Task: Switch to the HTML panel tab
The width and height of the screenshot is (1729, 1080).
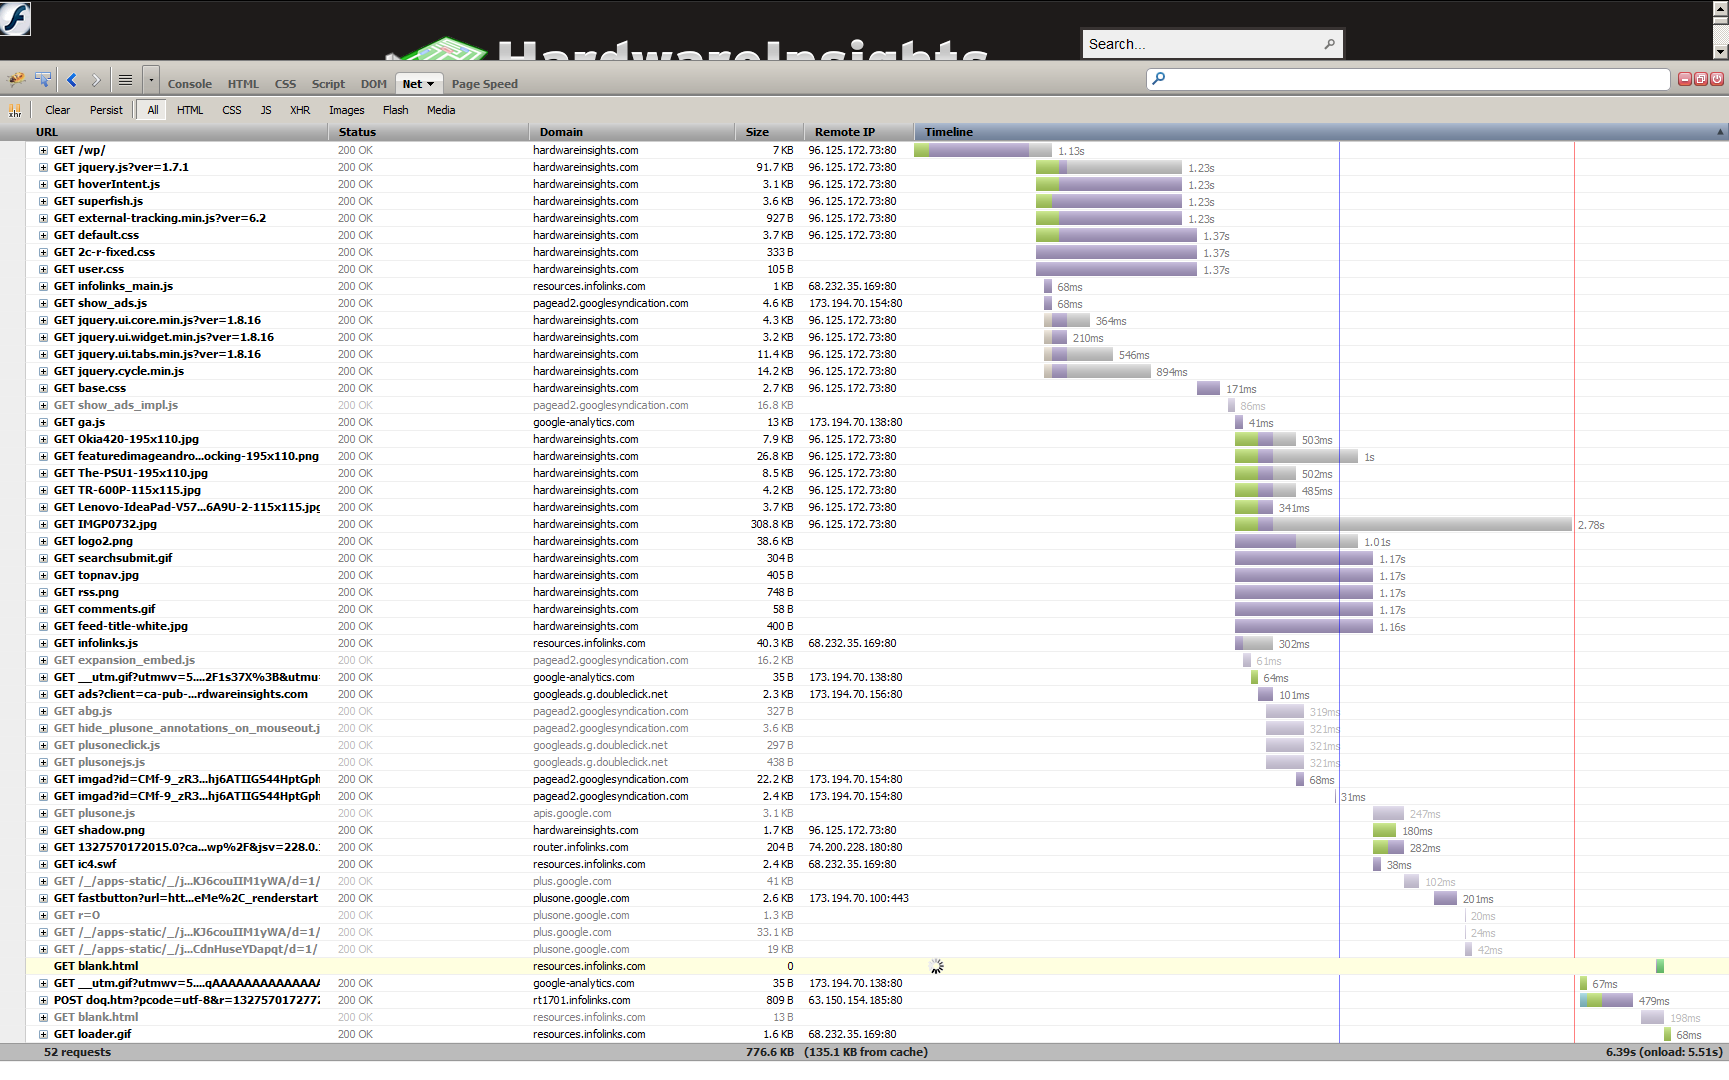Action: [x=243, y=84]
